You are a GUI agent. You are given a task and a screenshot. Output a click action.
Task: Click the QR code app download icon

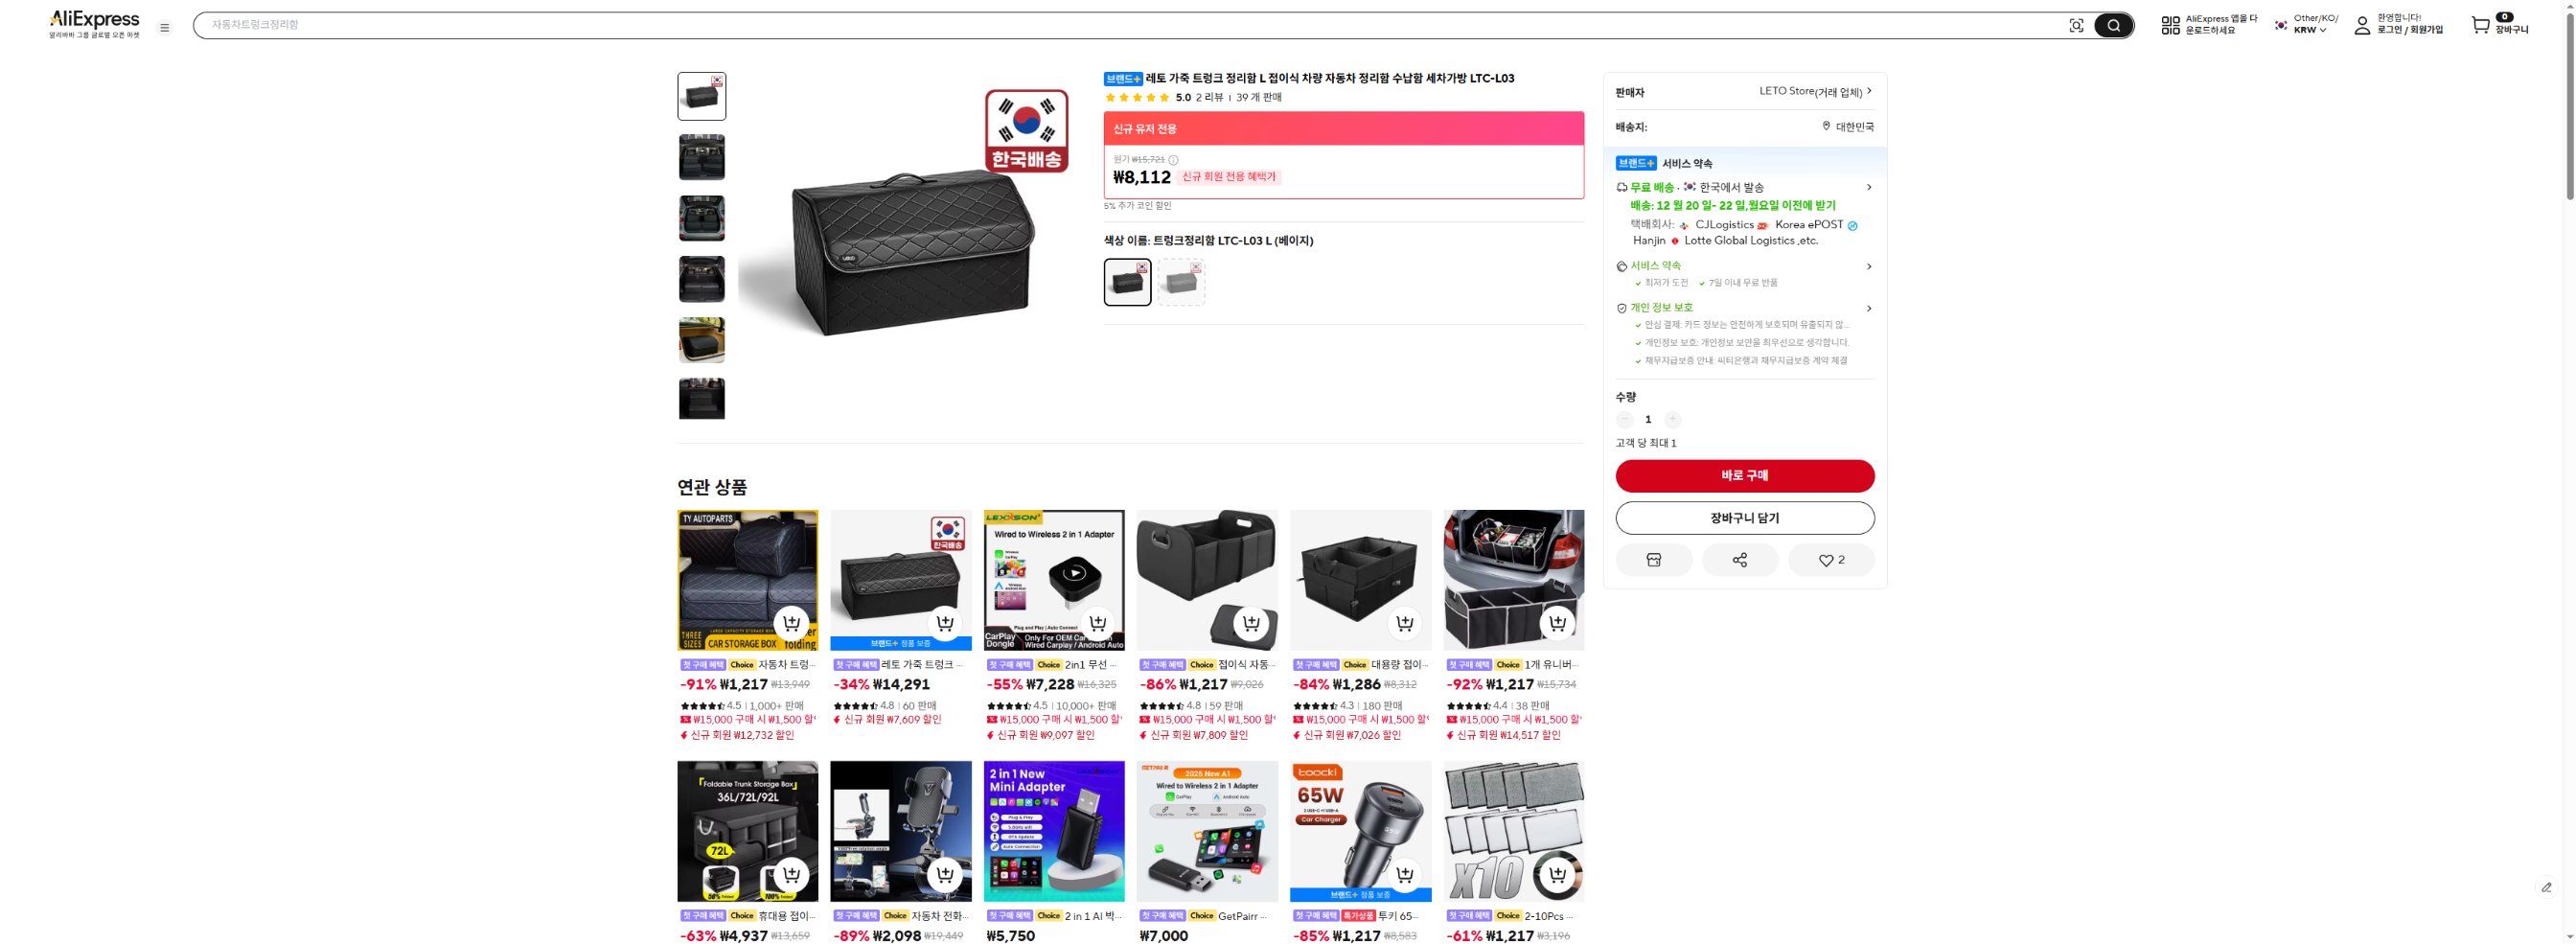click(x=2170, y=25)
